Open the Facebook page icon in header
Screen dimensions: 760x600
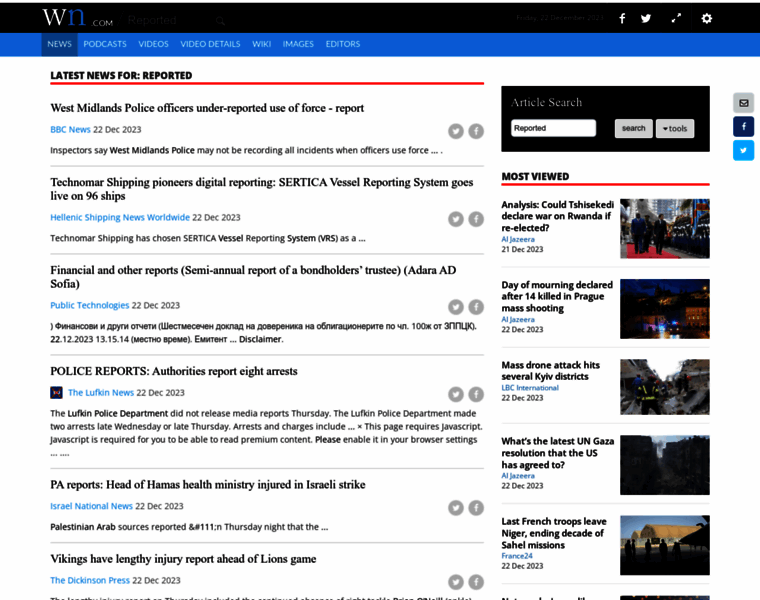tap(622, 18)
